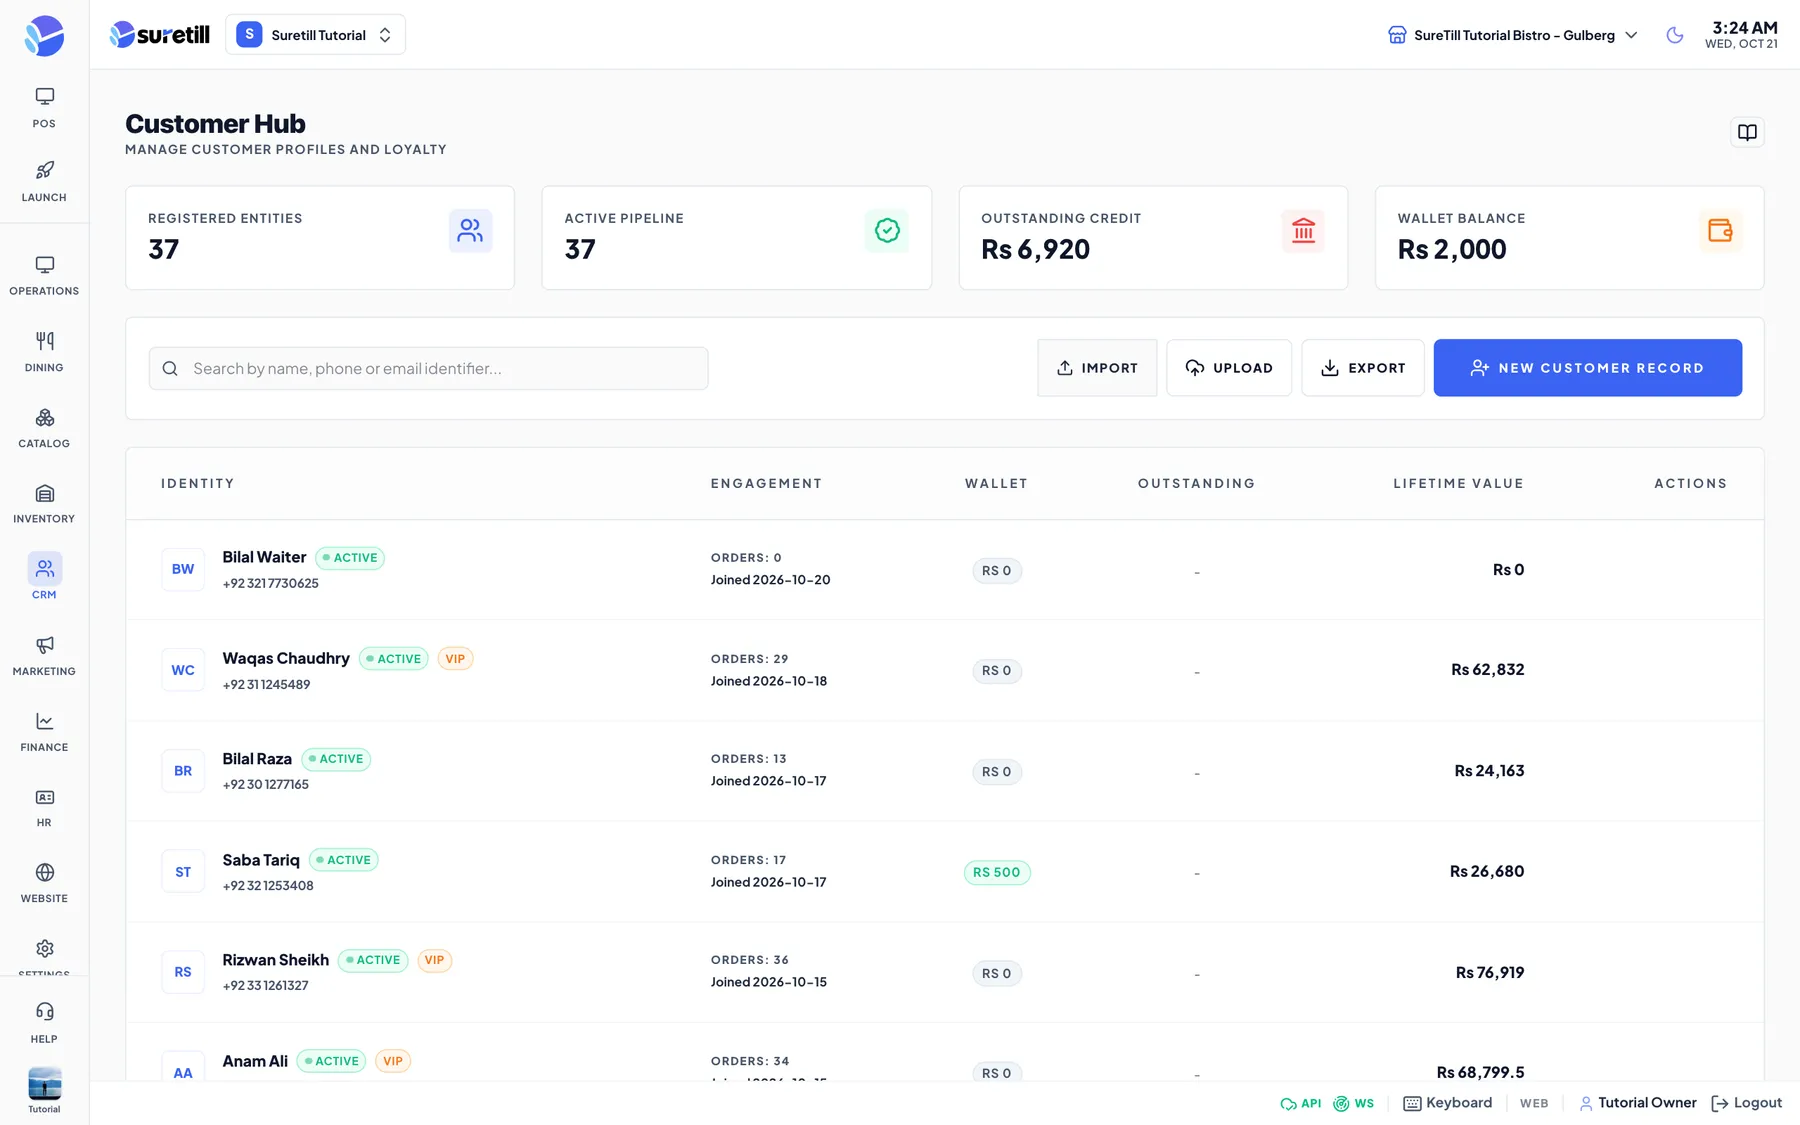The height and width of the screenshot is (1125, 1800).
Task: Open the Inventory section
Action: click(44, 503)
